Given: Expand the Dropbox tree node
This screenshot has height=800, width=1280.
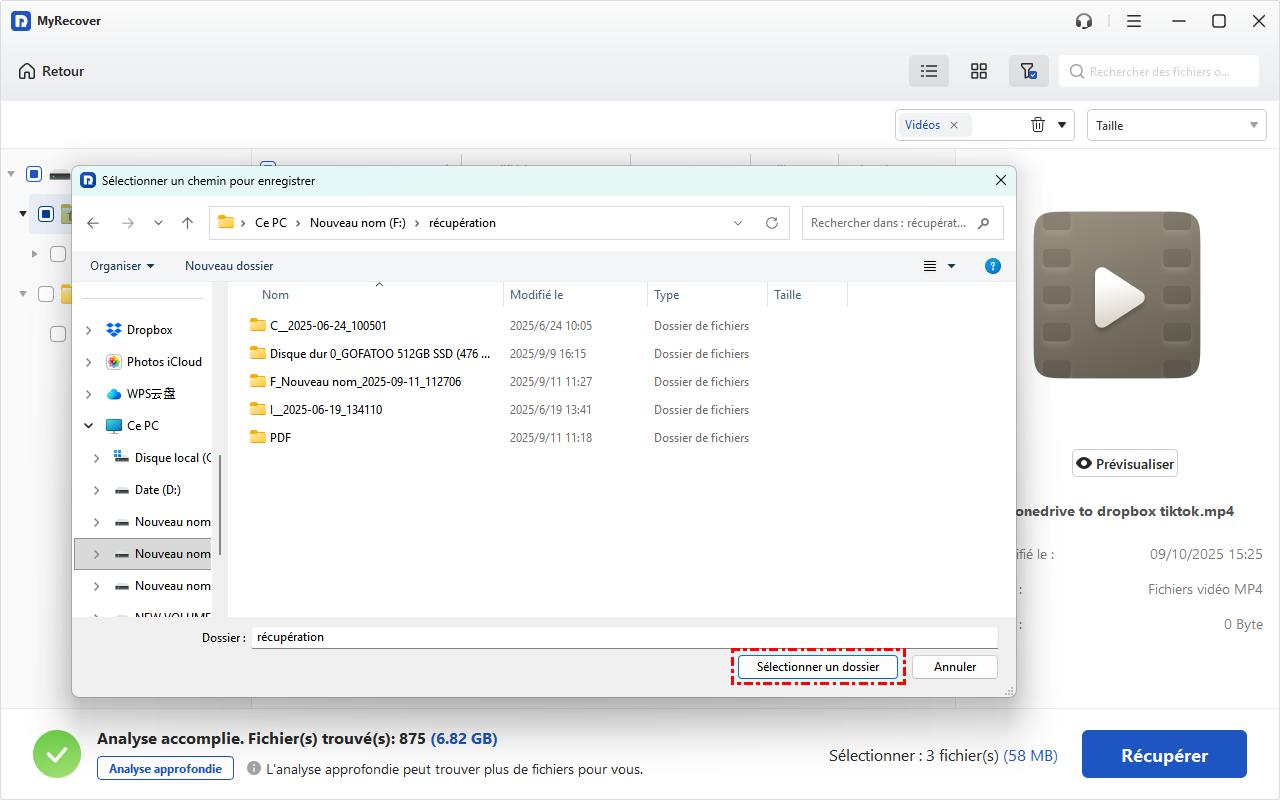Looking at the screenshot, I should tap(89, 330).
